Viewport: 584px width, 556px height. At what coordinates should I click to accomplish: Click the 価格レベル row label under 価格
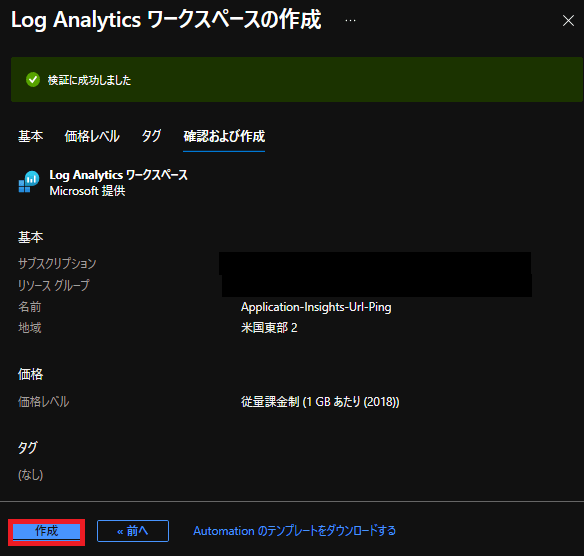click(x=44, y=402)
